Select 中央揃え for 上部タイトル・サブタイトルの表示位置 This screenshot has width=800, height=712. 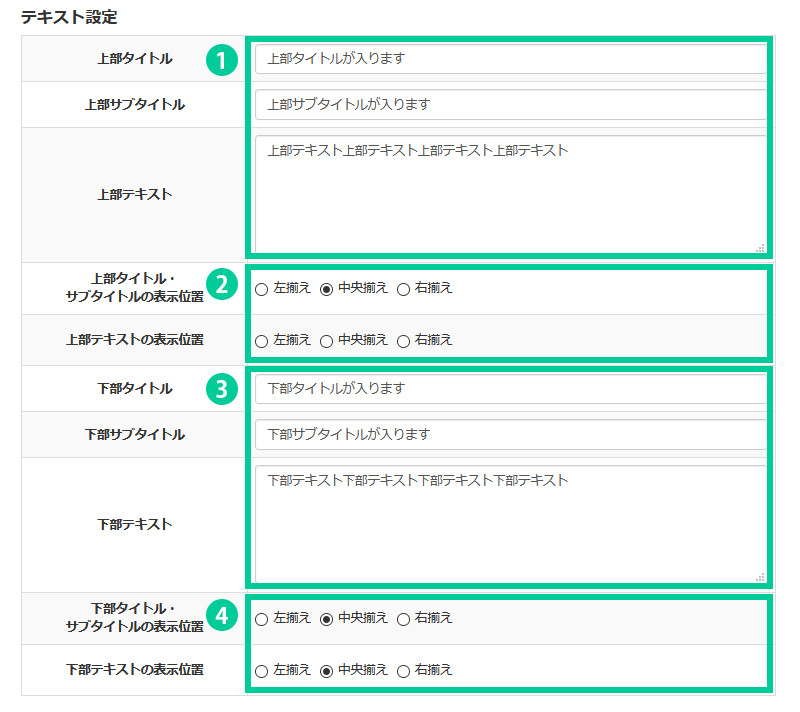[x=326, y=289]
